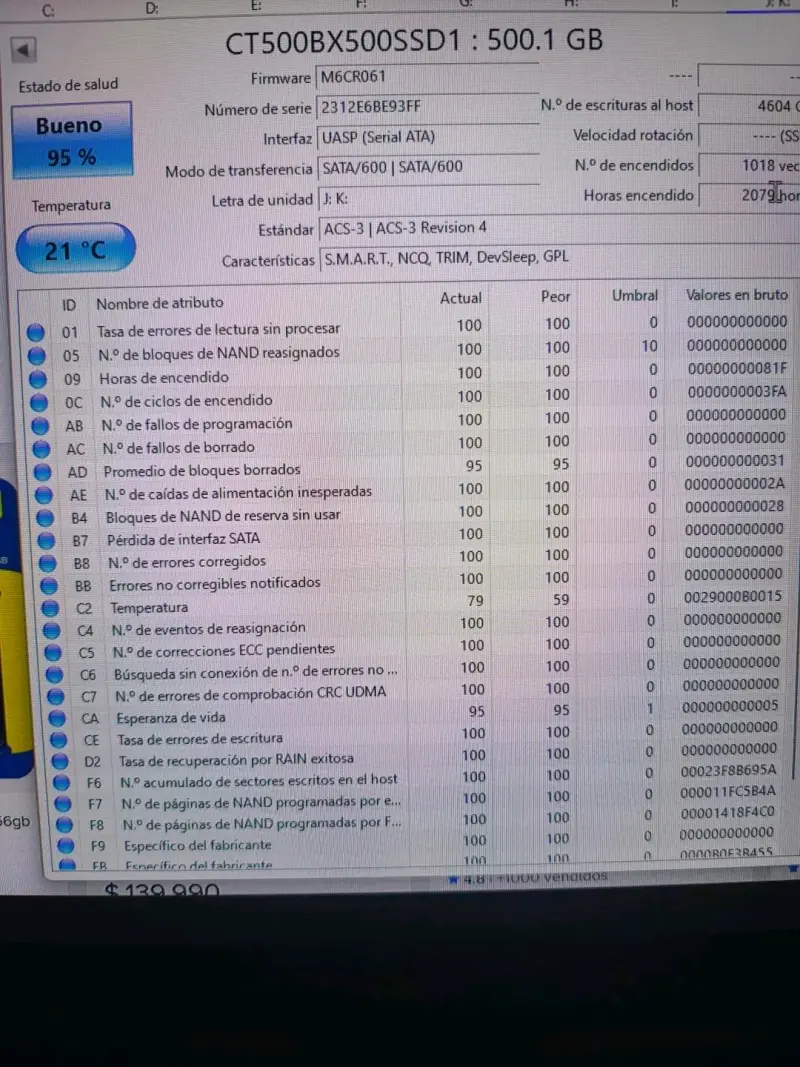Image resolution: width=800 pixels, height=1067 pixels.
Task: Click status icon for C5 correcciones ECC pendientes
Action: 53,653
